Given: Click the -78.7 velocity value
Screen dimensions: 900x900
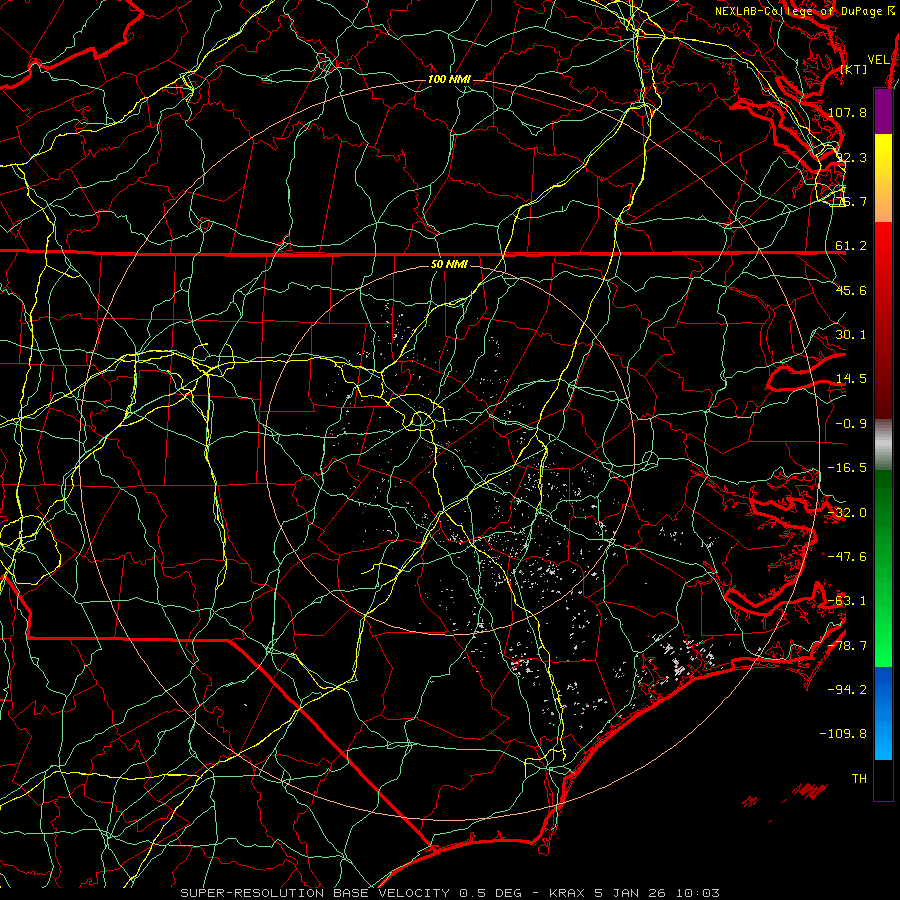Looking at the screenshot, I should 847,646.
